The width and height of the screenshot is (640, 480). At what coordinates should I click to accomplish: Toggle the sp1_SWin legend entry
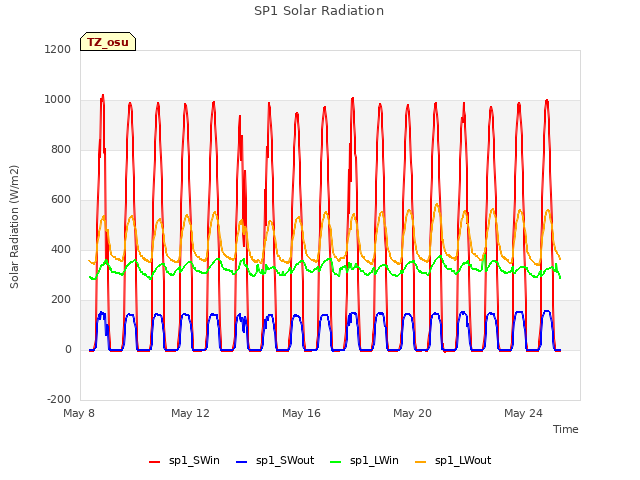point(184,461)
